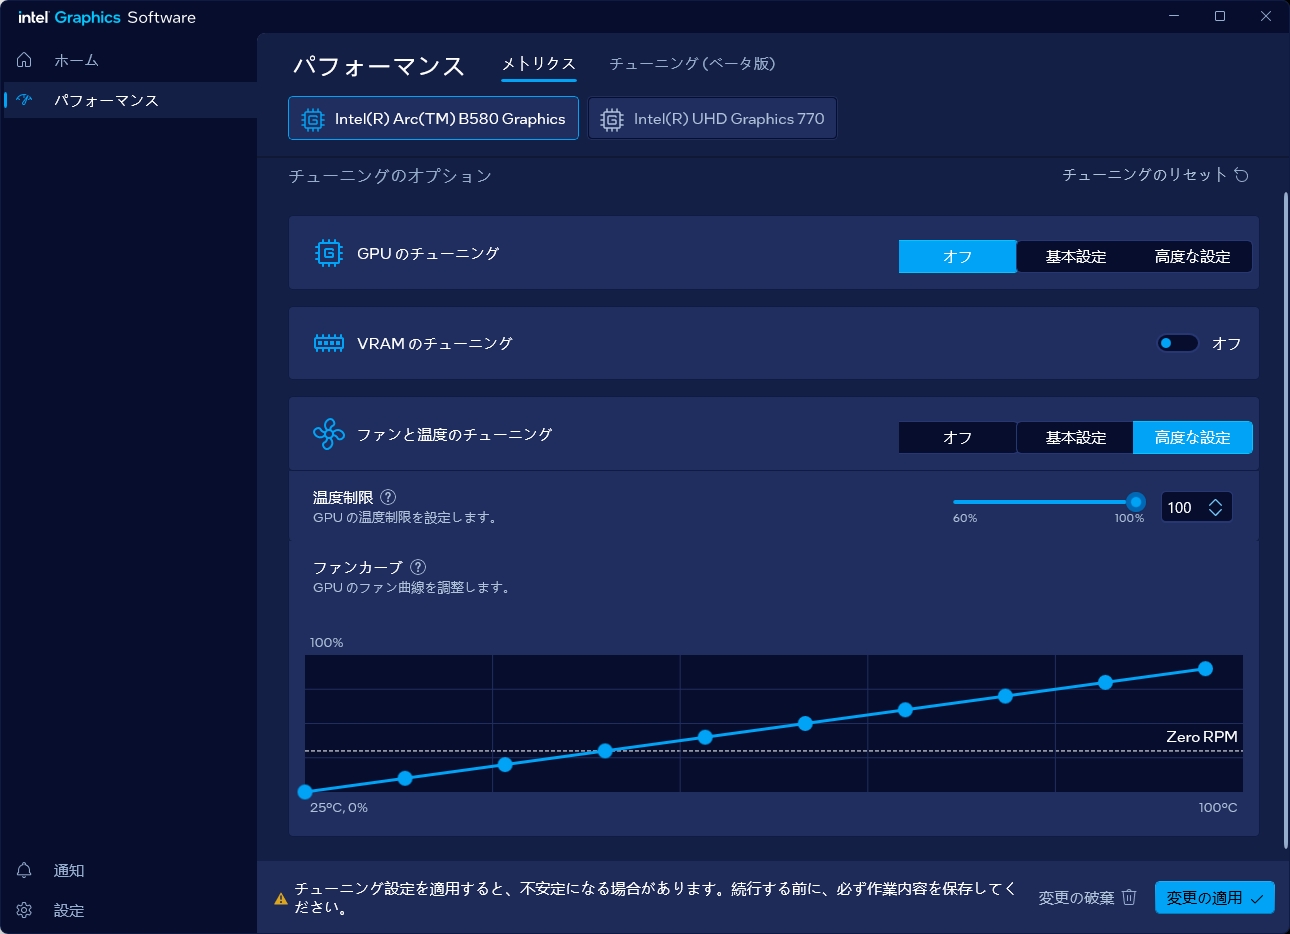This screenshot has height=934, width=1290.
Task: Click help icon next to ファンカーブ
Action: (x=418, y=567)
